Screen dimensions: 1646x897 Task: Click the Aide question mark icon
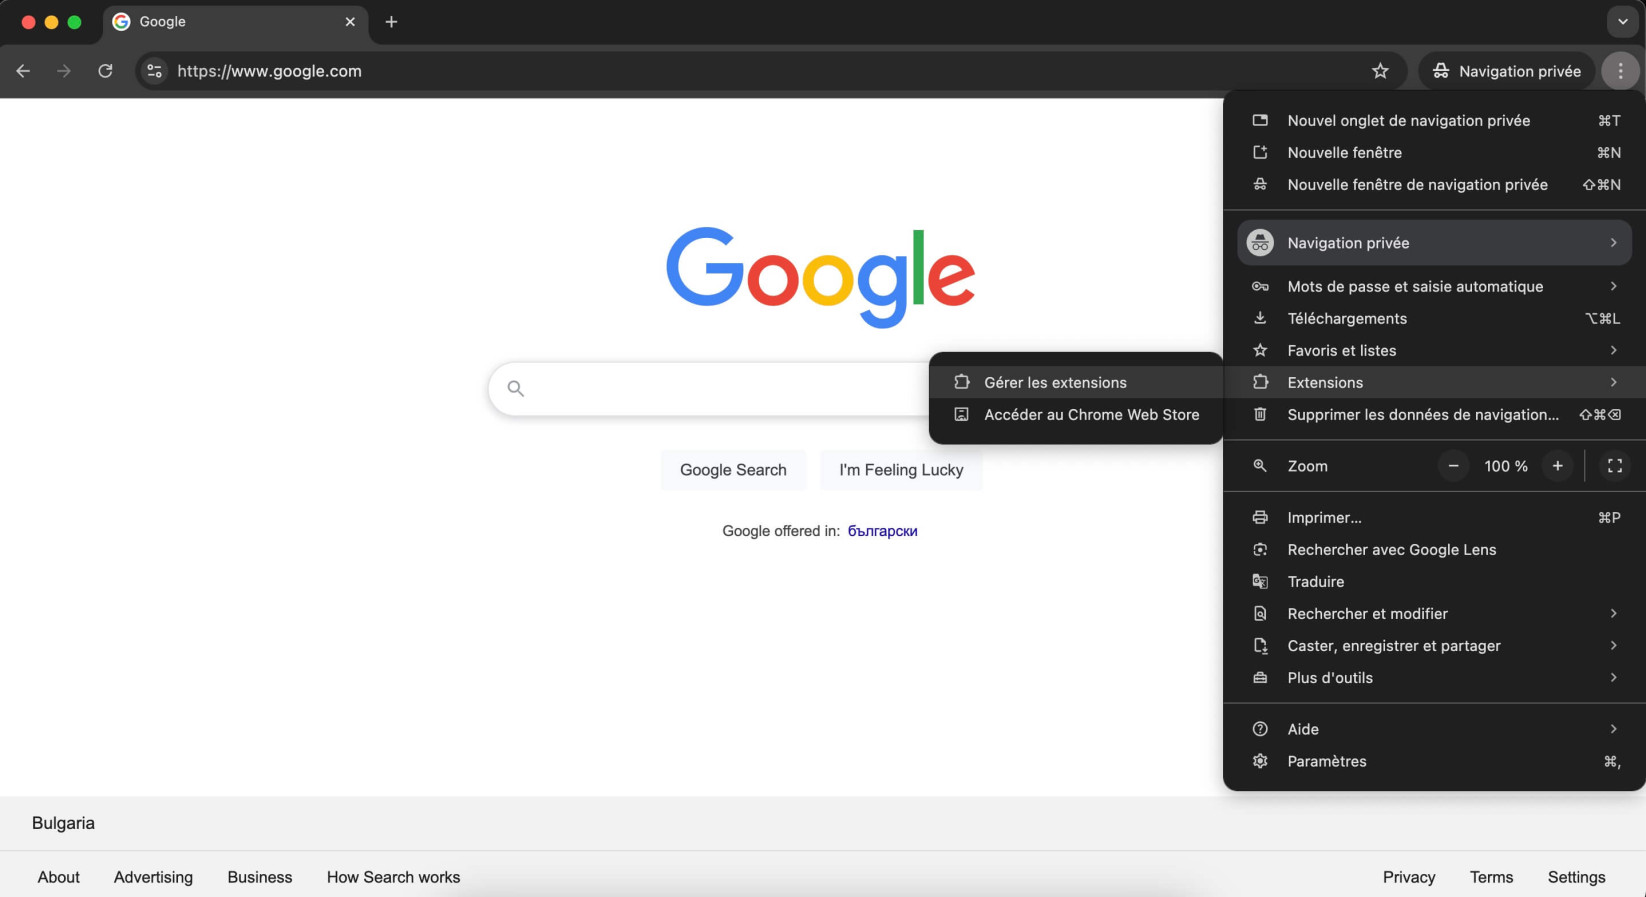coord(1260,730)
